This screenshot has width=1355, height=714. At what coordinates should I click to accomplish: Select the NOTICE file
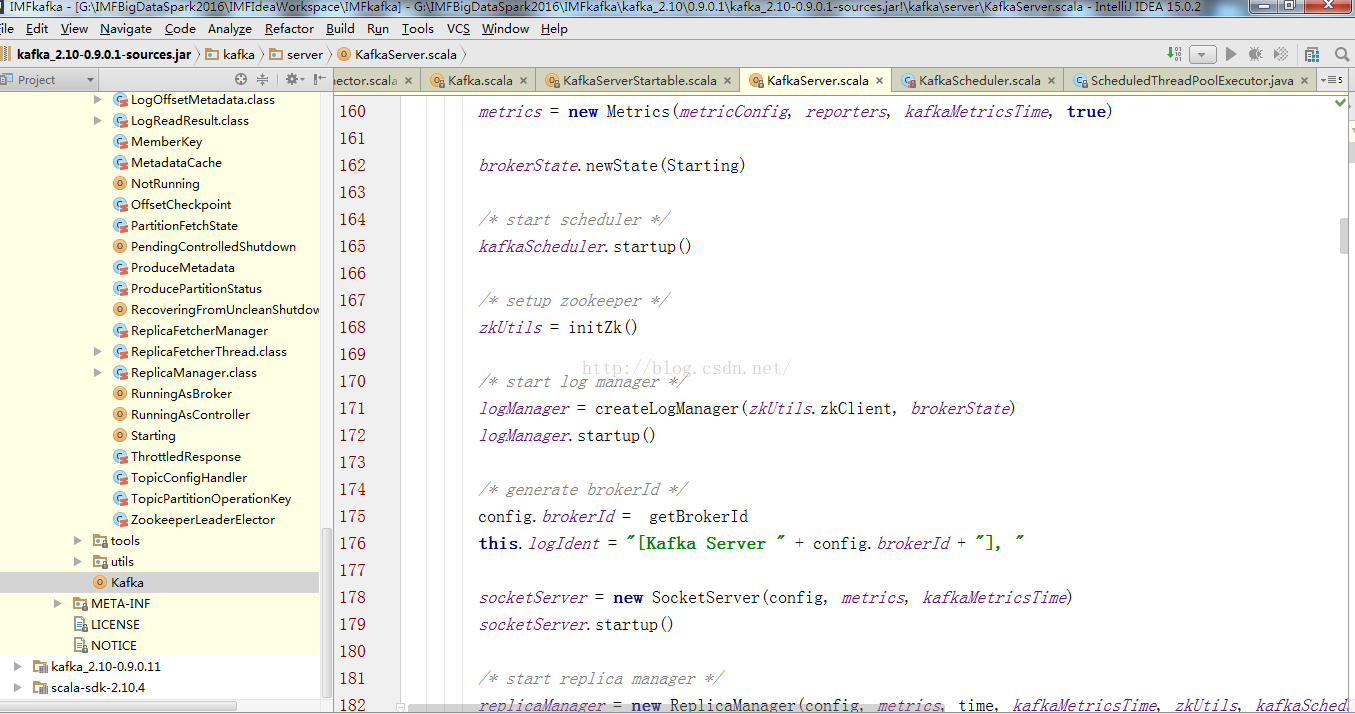(114, 646)
